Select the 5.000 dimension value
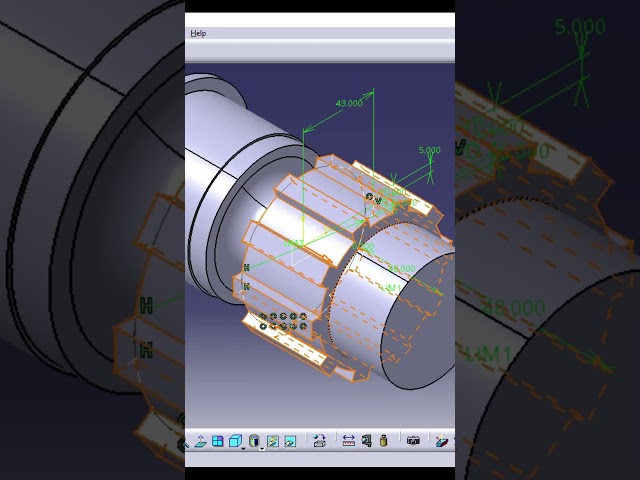This screenshot has width=640, height=480. coord(429,150)
